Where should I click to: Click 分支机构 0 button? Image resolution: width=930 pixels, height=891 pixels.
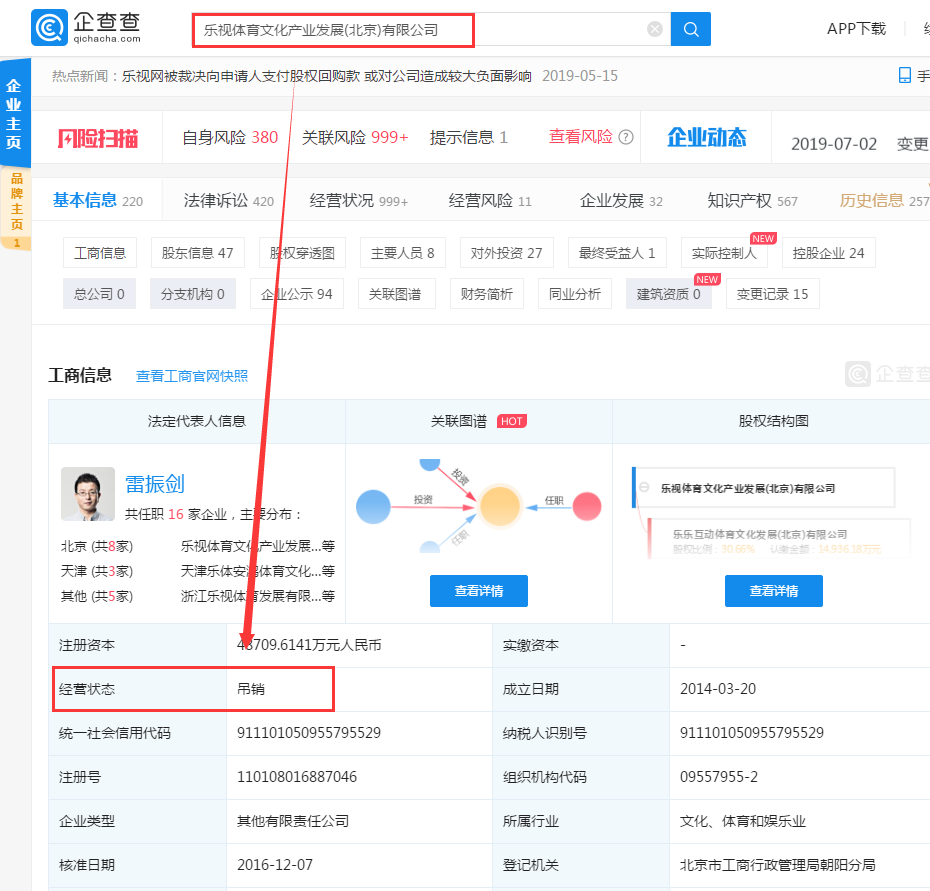(x=193, y=294)
